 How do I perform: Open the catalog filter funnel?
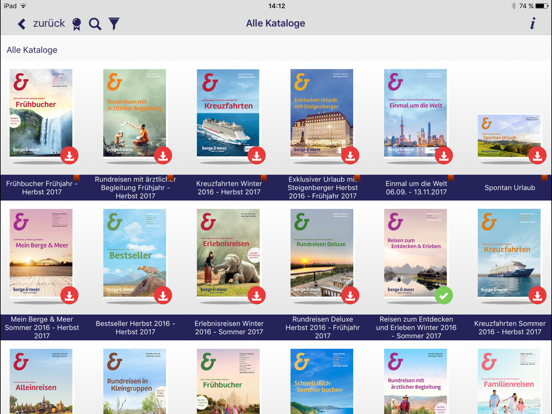[x=114, y=24]
